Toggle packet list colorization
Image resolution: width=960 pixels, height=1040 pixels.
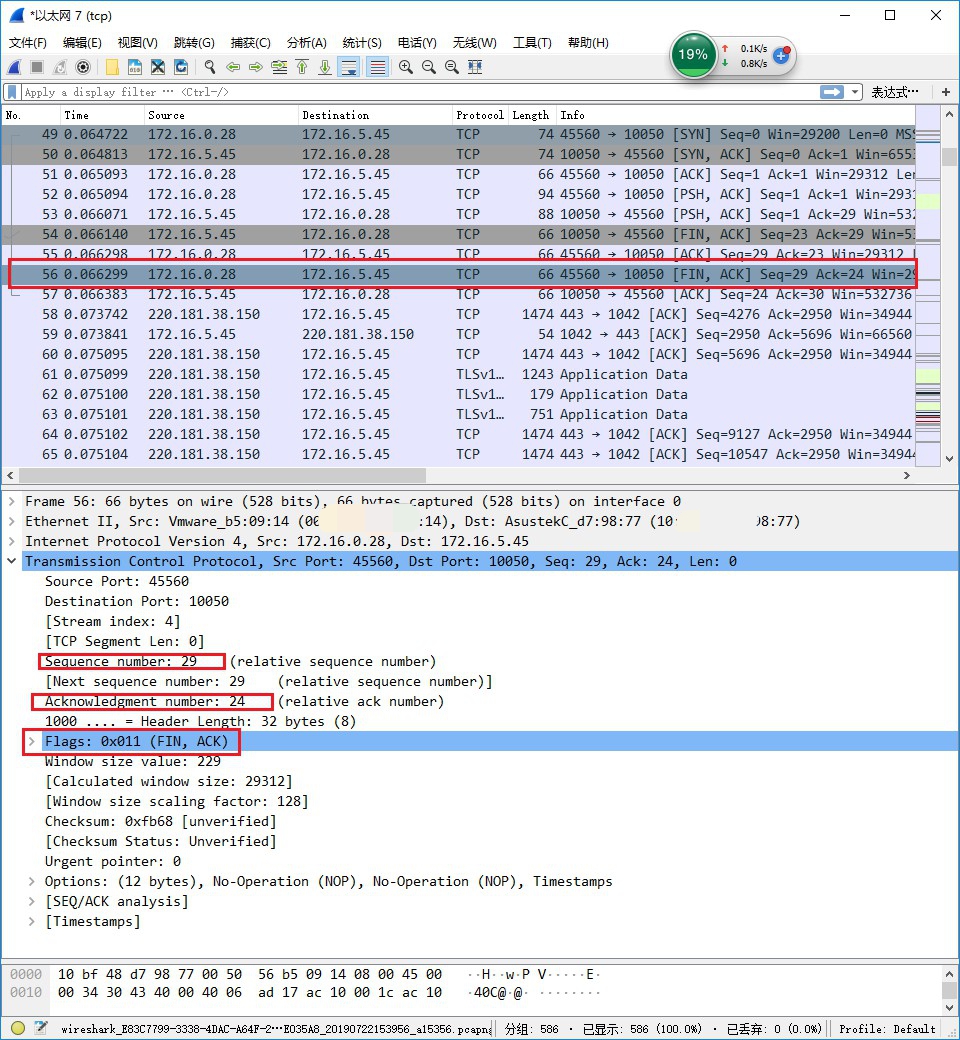point(377,67)
